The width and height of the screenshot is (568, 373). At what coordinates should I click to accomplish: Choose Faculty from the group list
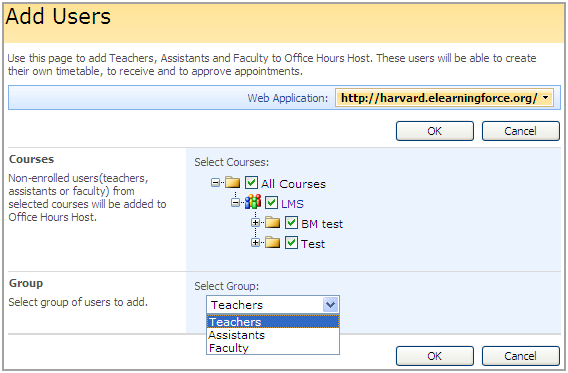273,348
